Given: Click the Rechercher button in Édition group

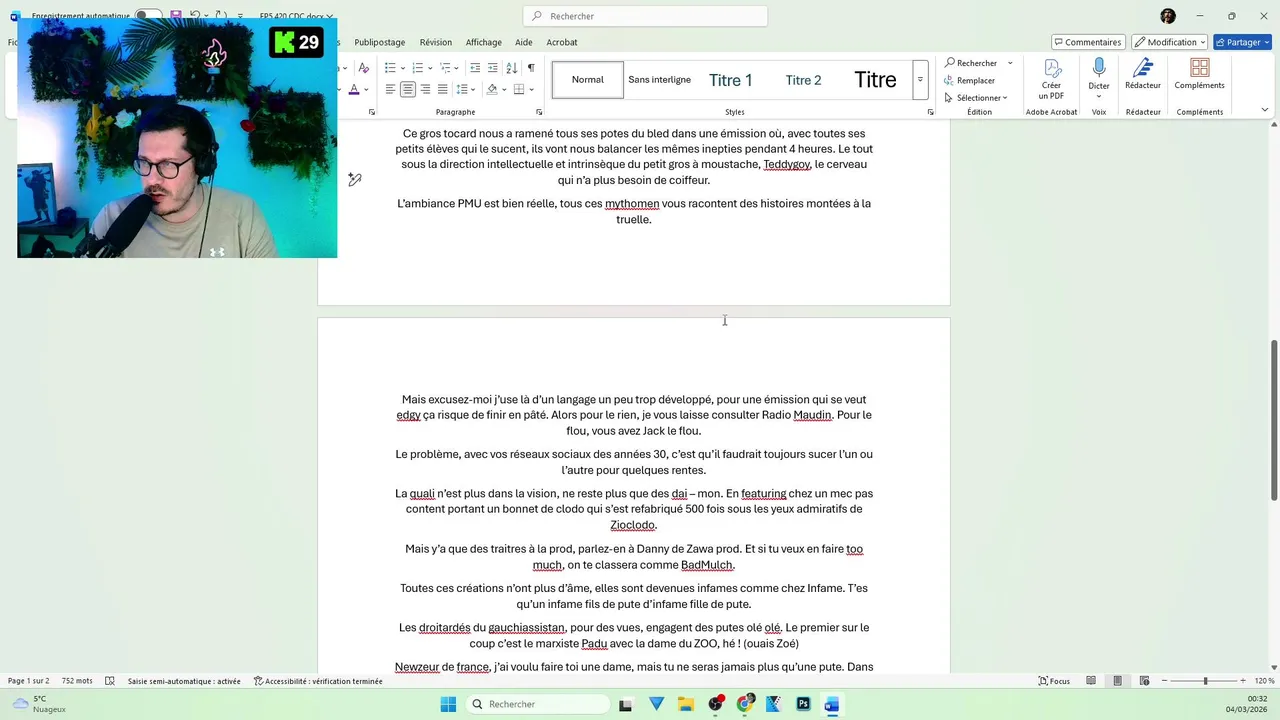Looking at the screenshot, I should 970,63.
